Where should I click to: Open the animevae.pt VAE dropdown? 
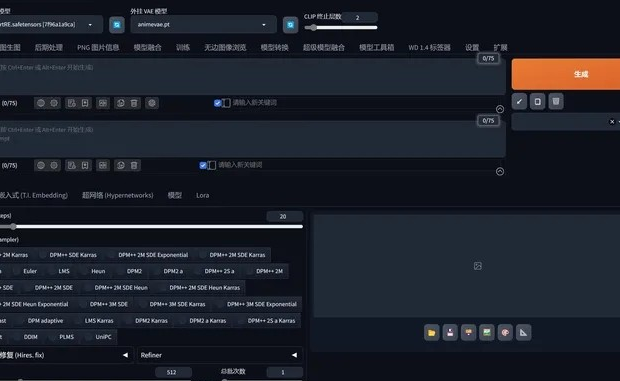203,25
